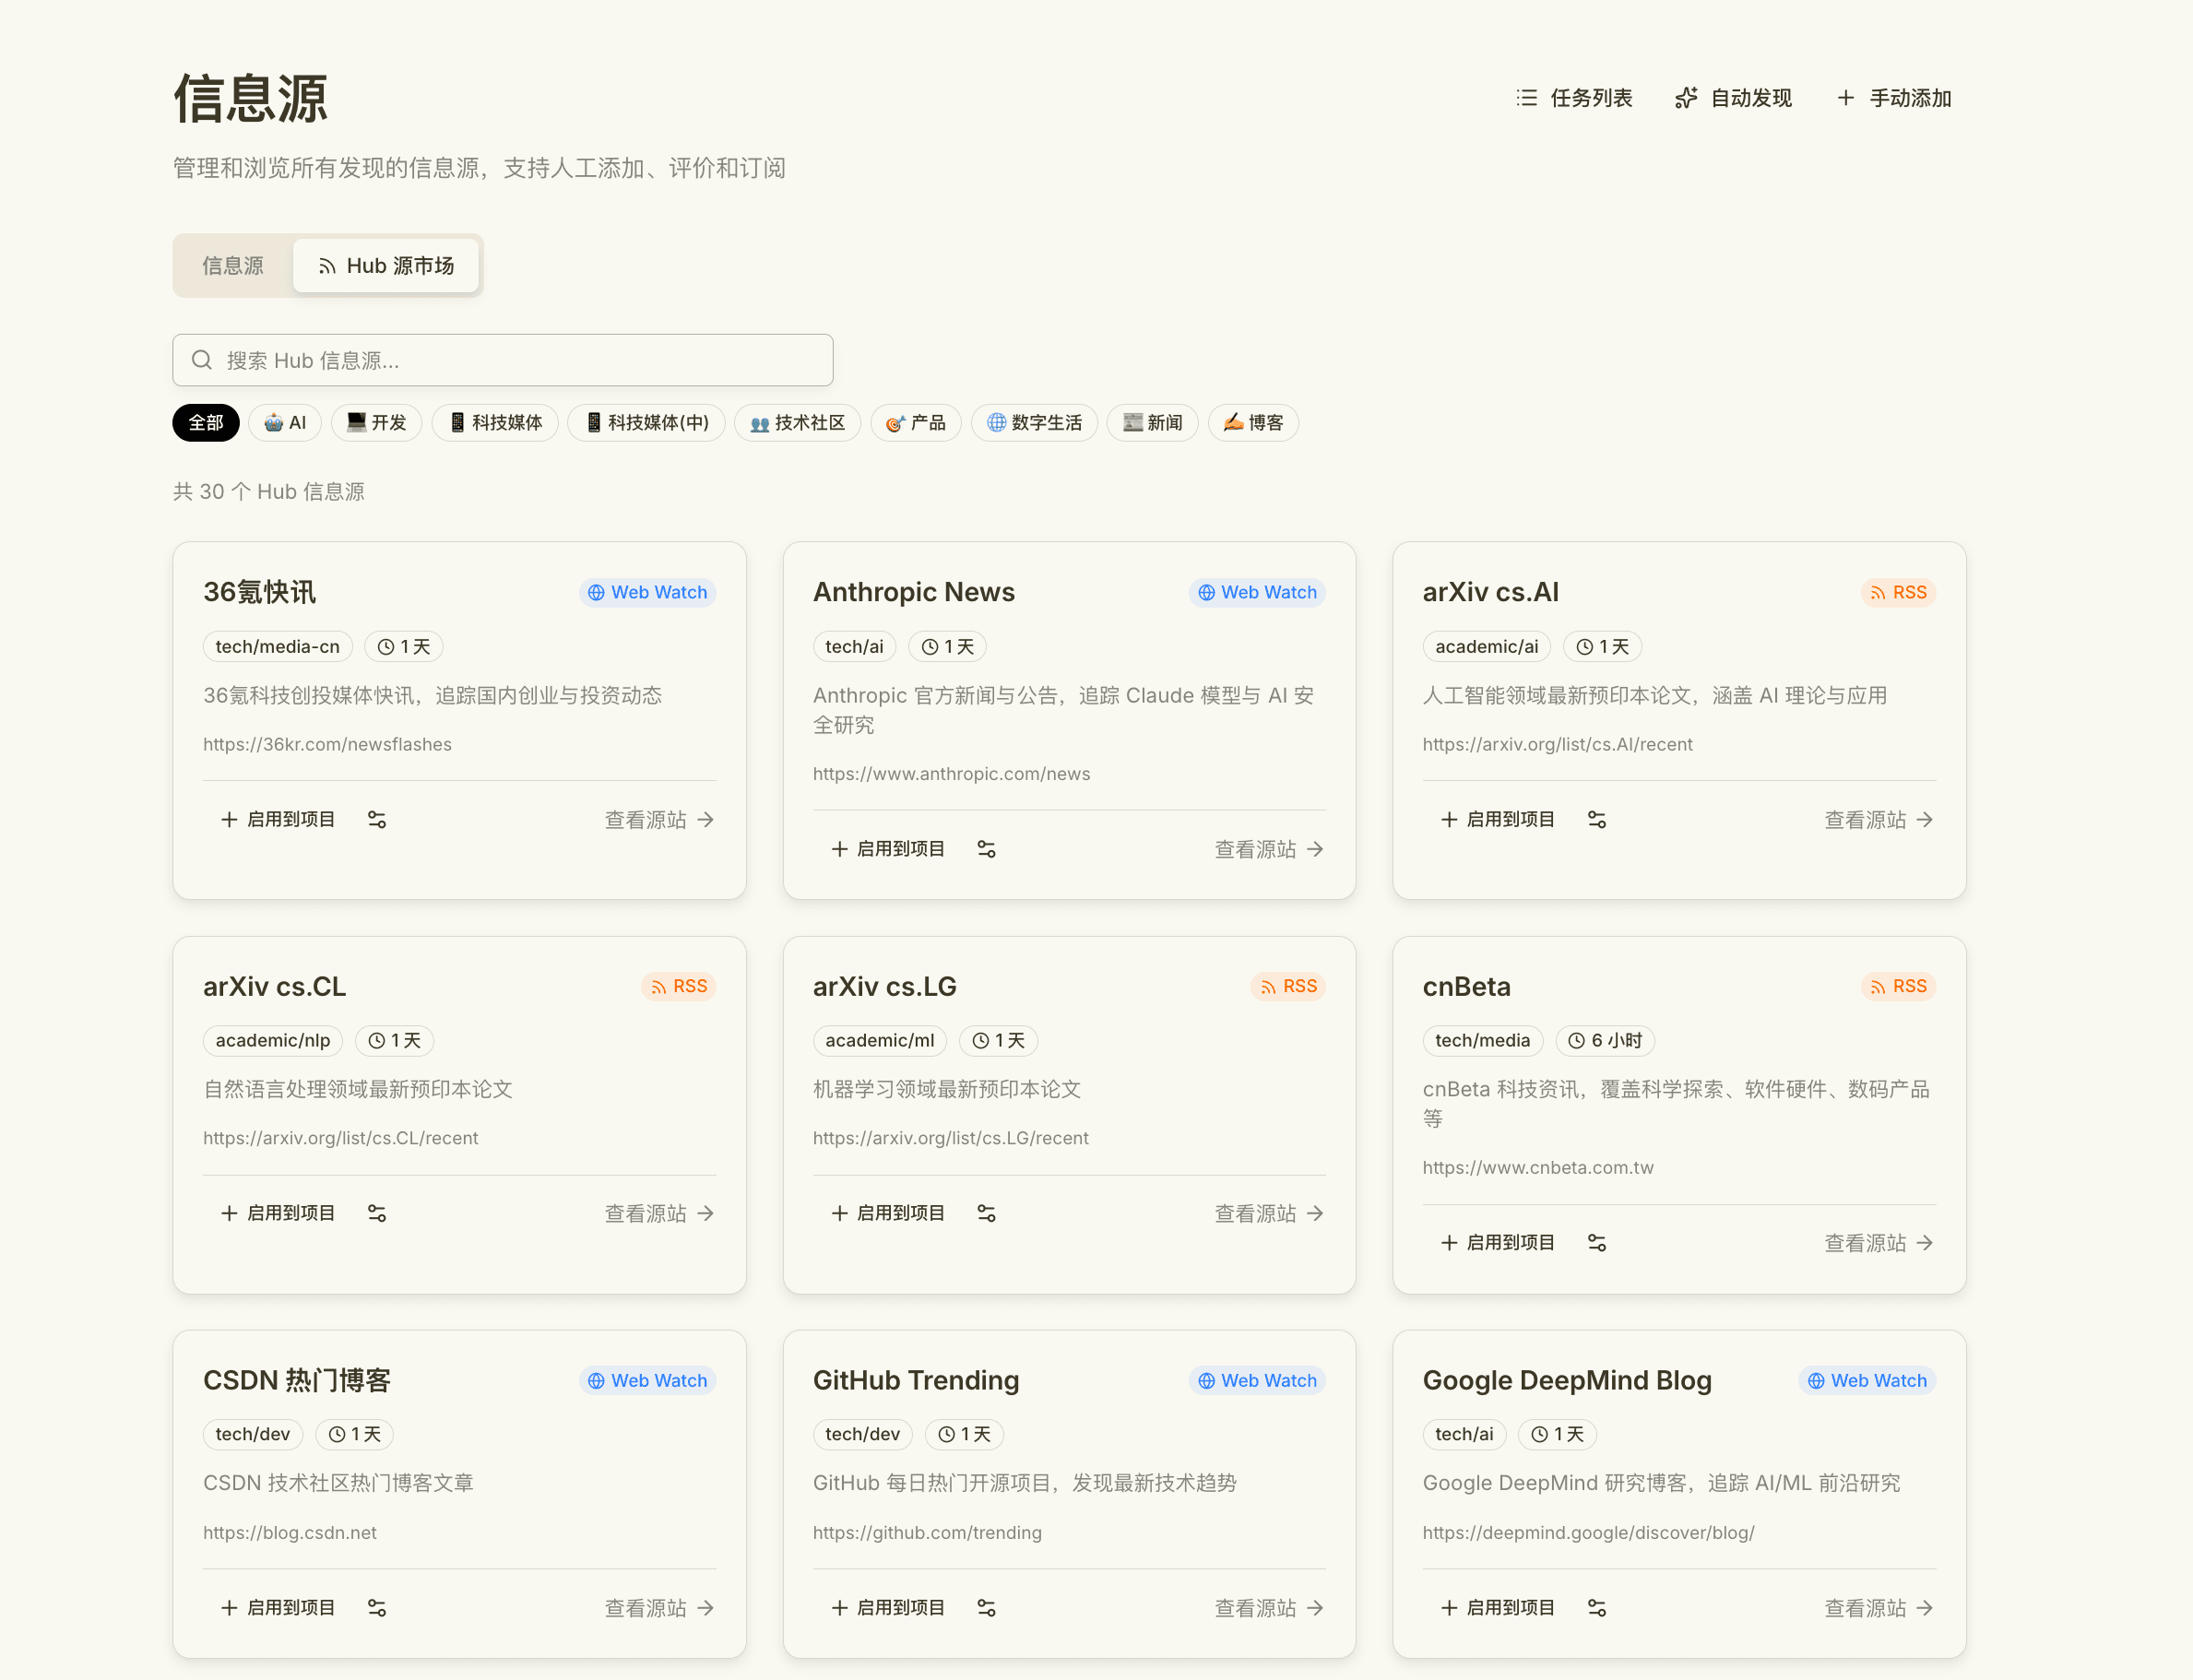Enable Google DeepMind Blog to project
Screen dimensions: 2193x1680
pyautogui.click(x=1498, y=1607)
